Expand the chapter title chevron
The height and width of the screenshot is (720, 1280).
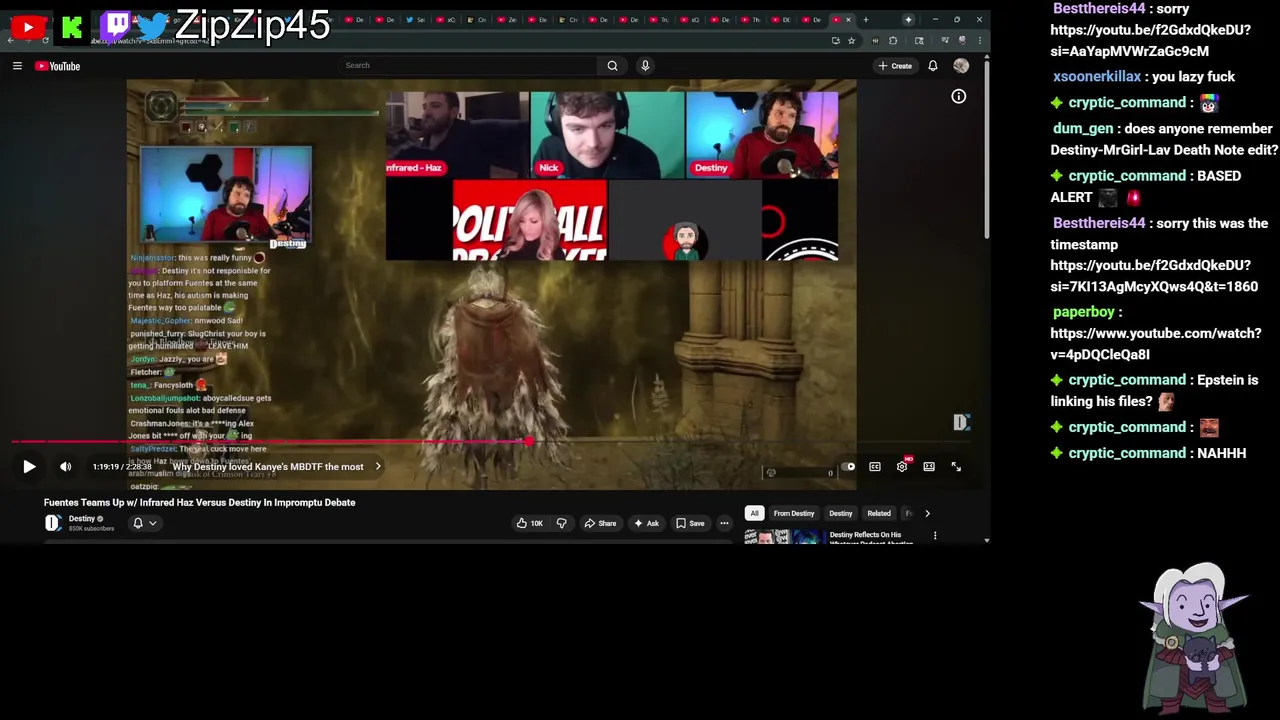coord(378,466)
